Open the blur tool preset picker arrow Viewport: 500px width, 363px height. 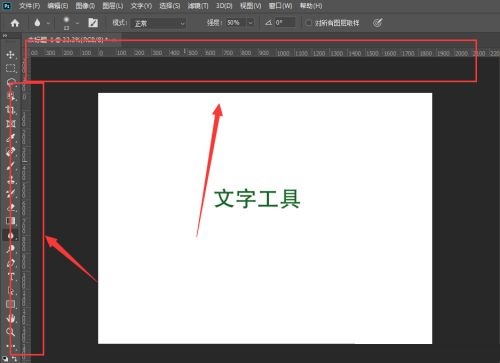tap(48, 23)
